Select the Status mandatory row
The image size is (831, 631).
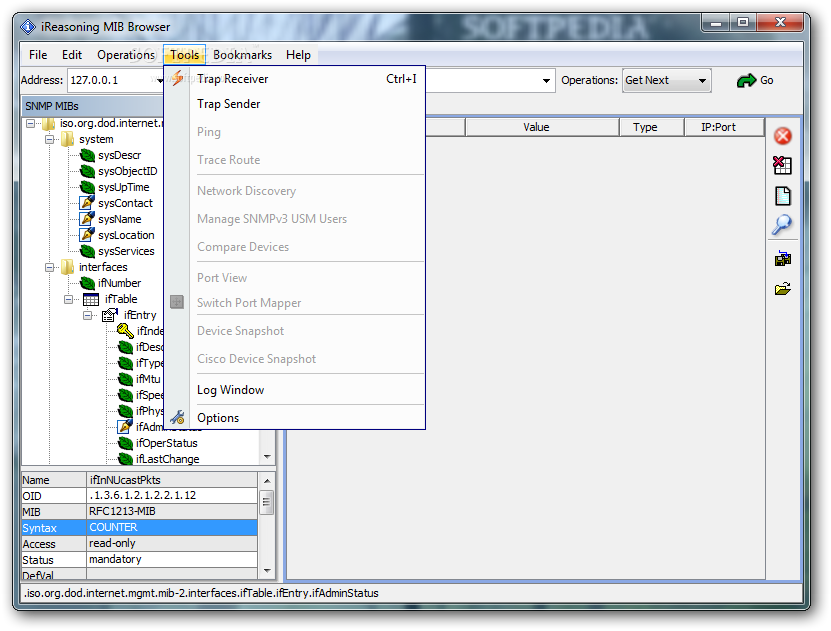tap(139, 559)
